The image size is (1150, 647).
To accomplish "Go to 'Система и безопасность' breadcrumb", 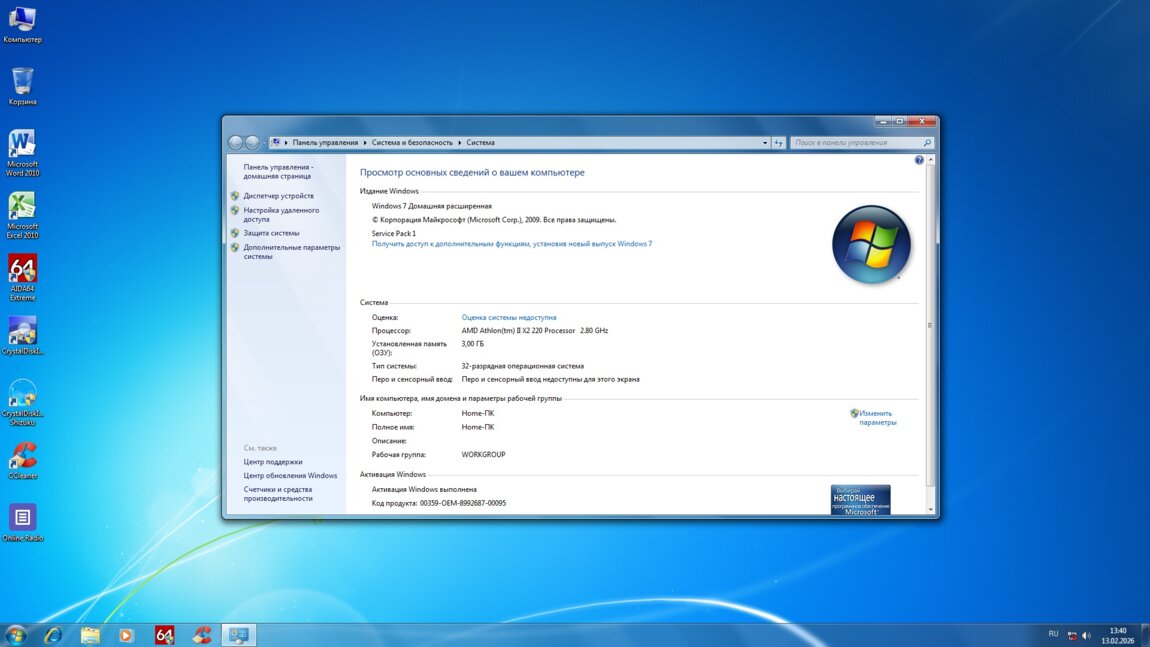I will (x=412, y=143).
